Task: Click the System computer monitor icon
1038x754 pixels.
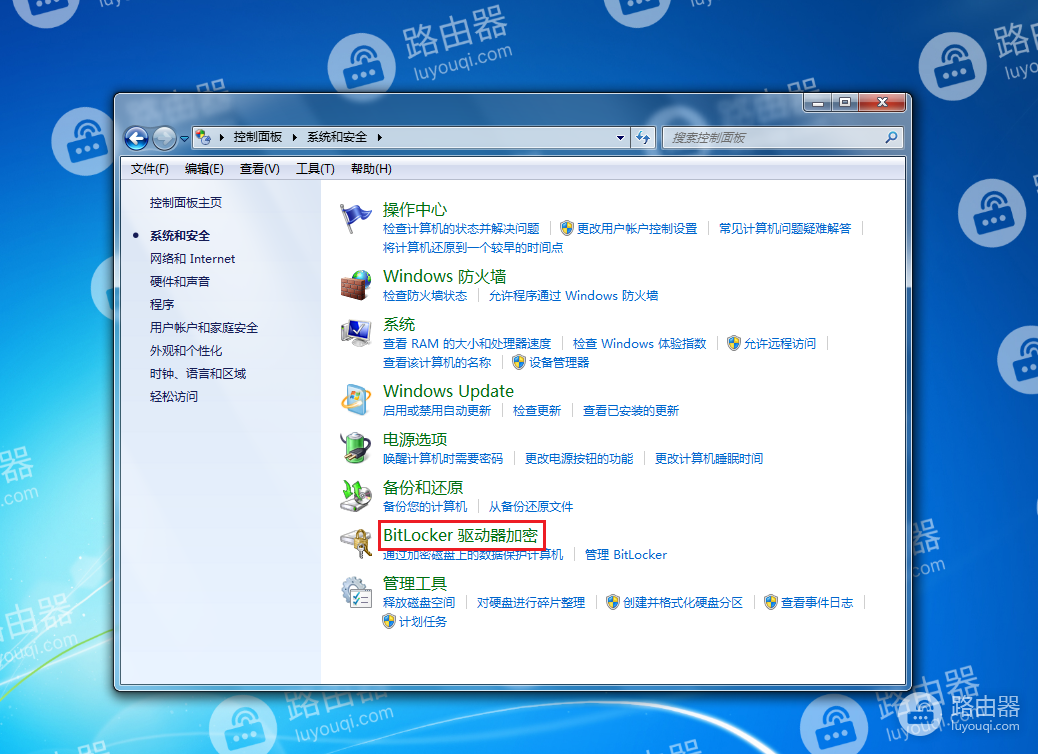Action: click(356, 333)
